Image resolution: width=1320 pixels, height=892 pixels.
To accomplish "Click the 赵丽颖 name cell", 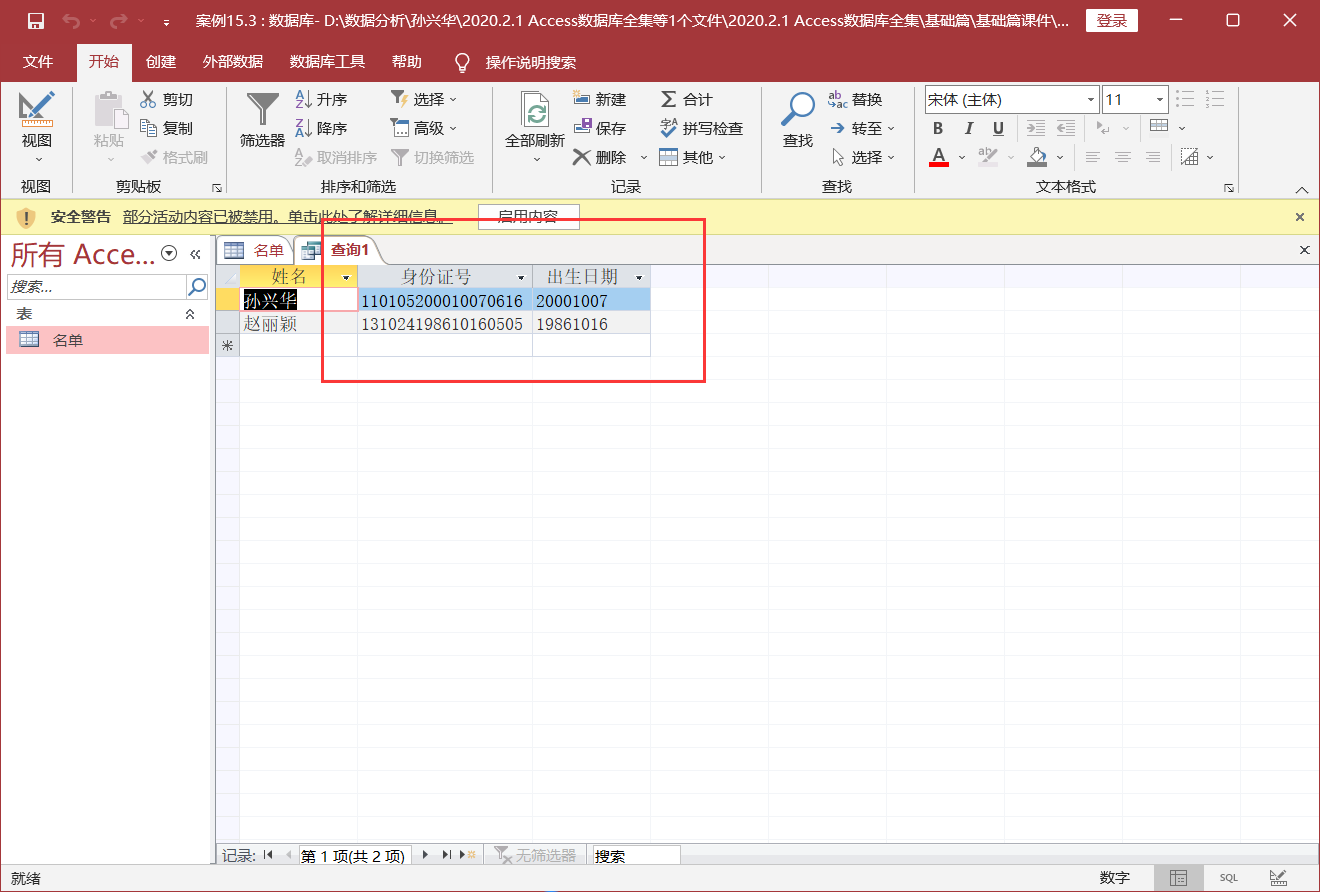I will click(x=299, y=324).
